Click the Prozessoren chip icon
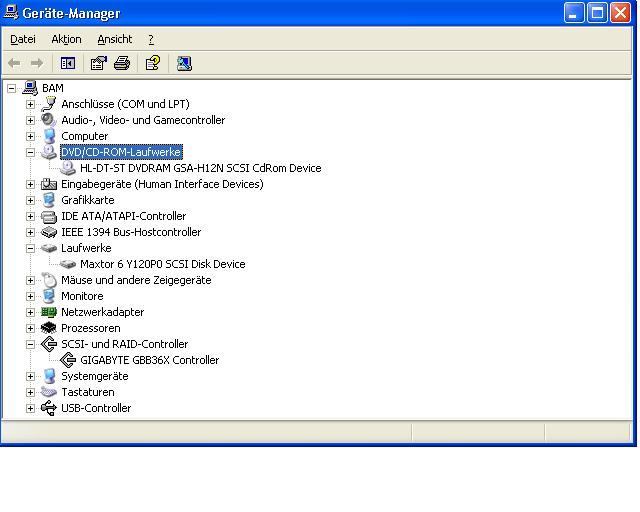 49,328
